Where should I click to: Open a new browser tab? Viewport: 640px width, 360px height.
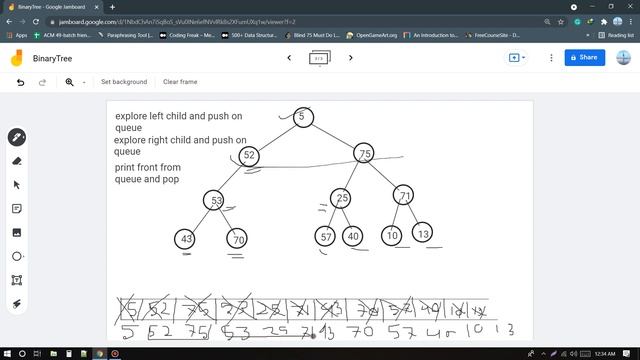(x=112, y=7)
